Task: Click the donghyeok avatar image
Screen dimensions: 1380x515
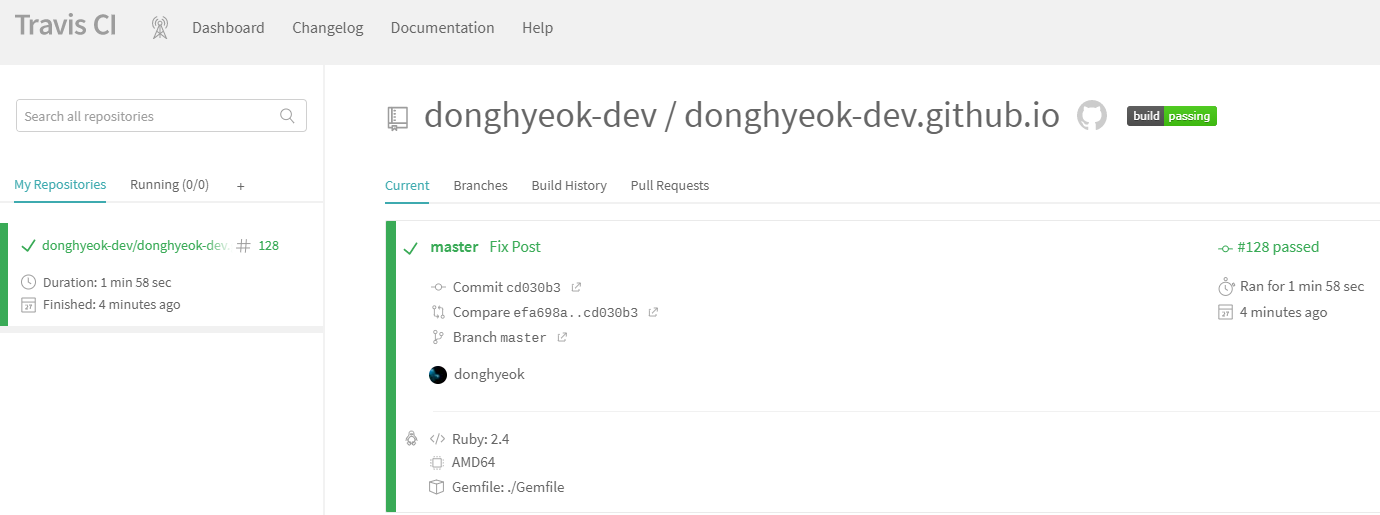Action: pos(438,375)
